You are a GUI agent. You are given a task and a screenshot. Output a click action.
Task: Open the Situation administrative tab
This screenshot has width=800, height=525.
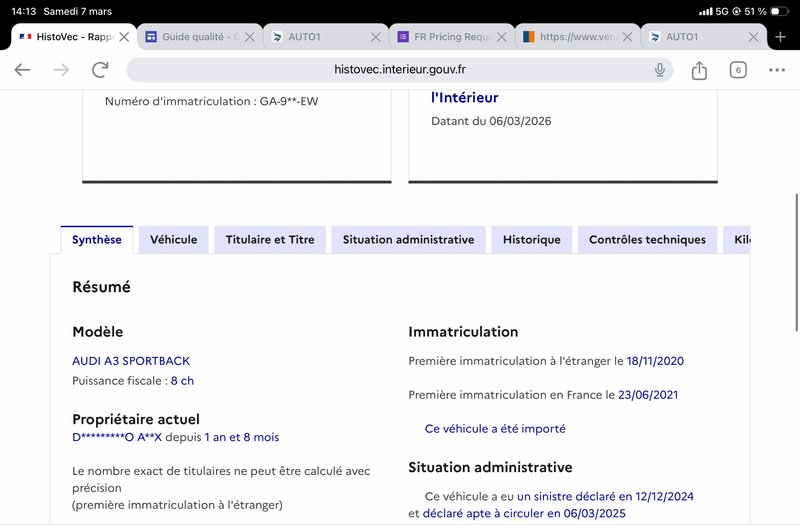tap(408, 240)
